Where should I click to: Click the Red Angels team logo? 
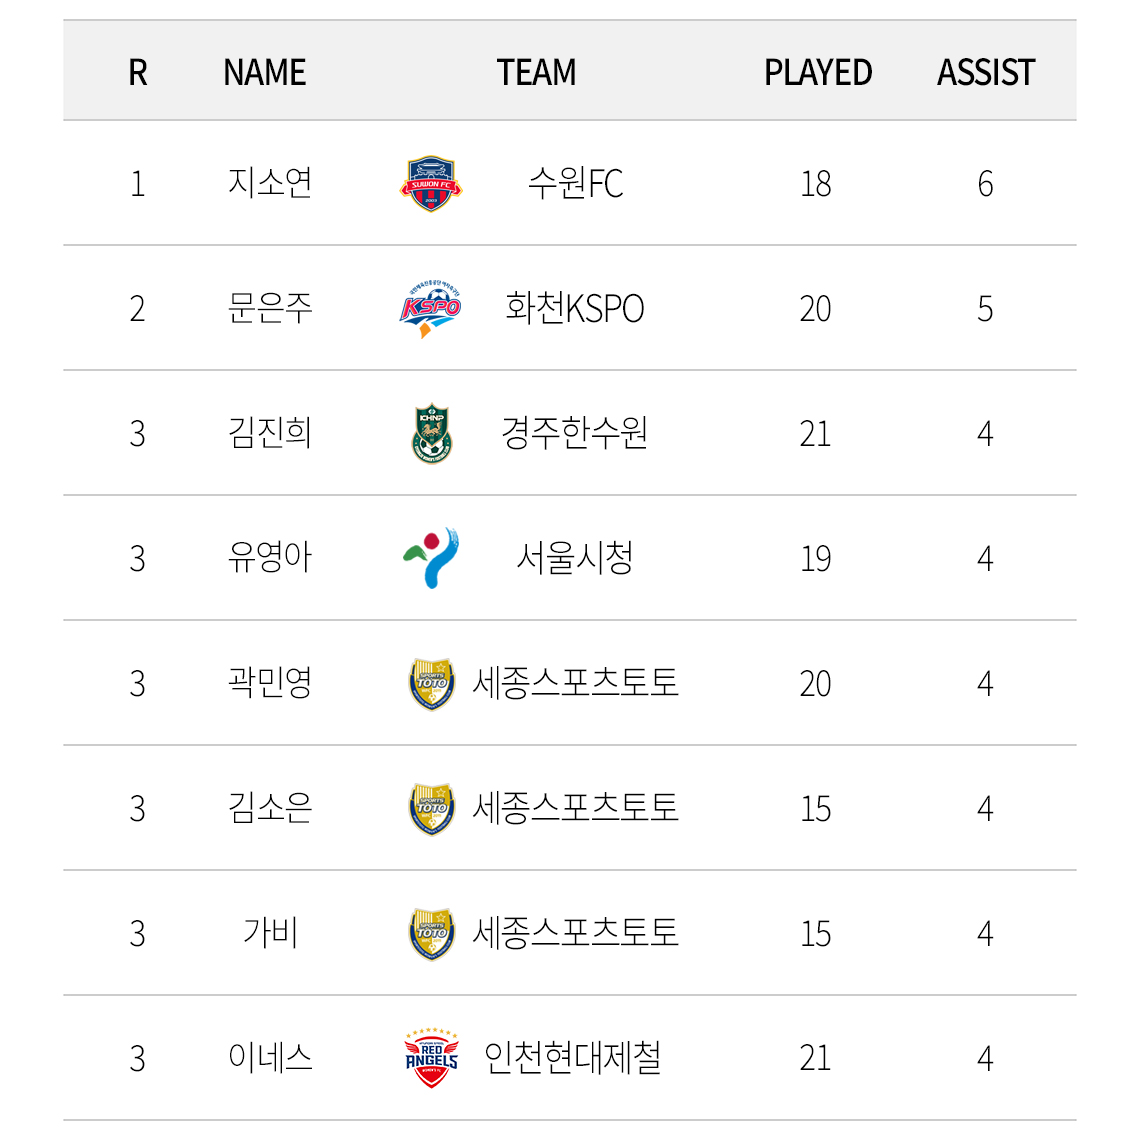[431, 1059]
